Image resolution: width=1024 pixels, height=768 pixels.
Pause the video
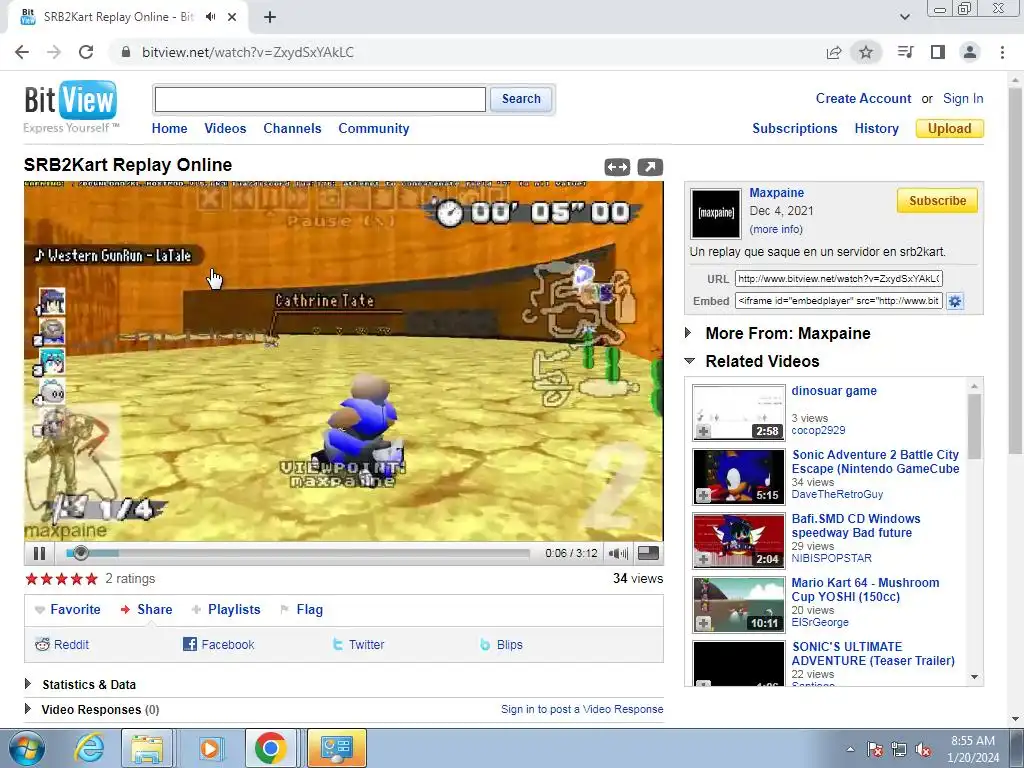click(x=39, y=553)
